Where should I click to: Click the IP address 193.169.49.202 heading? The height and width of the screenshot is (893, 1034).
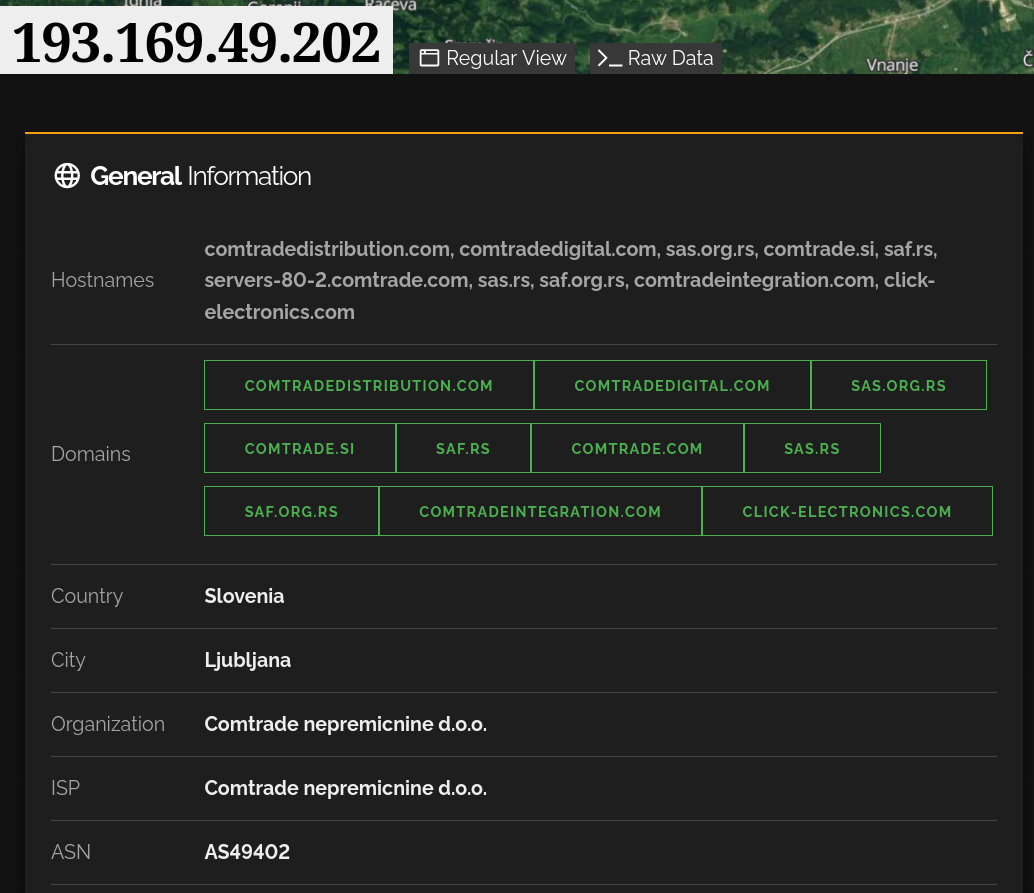(197, 43)
